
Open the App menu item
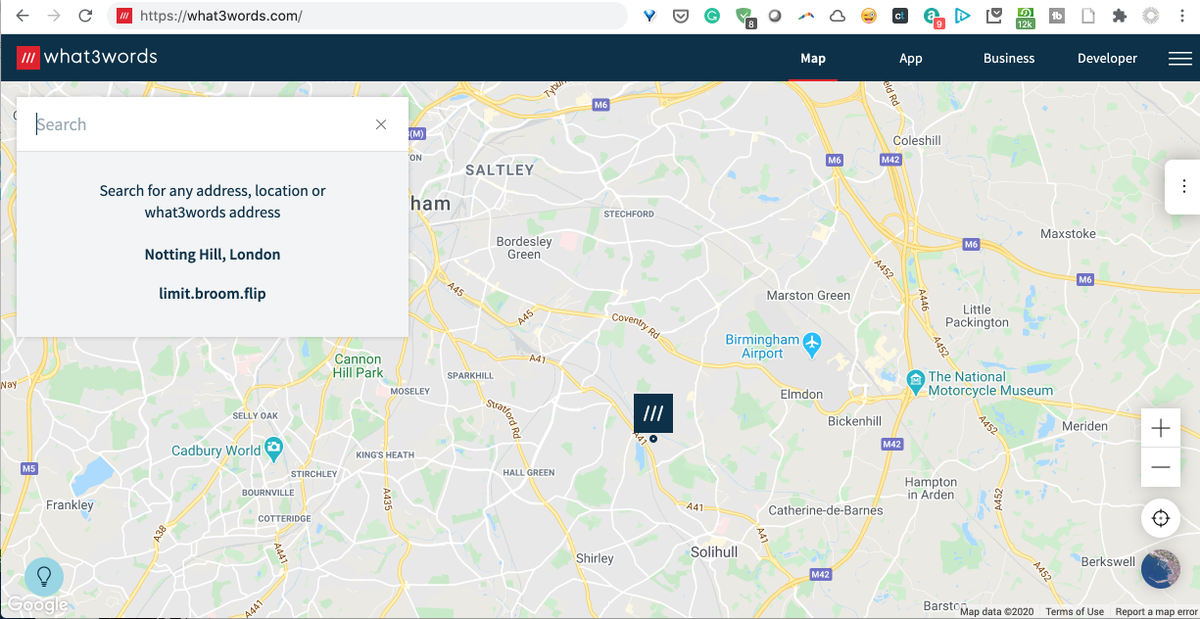coord(910,58)
